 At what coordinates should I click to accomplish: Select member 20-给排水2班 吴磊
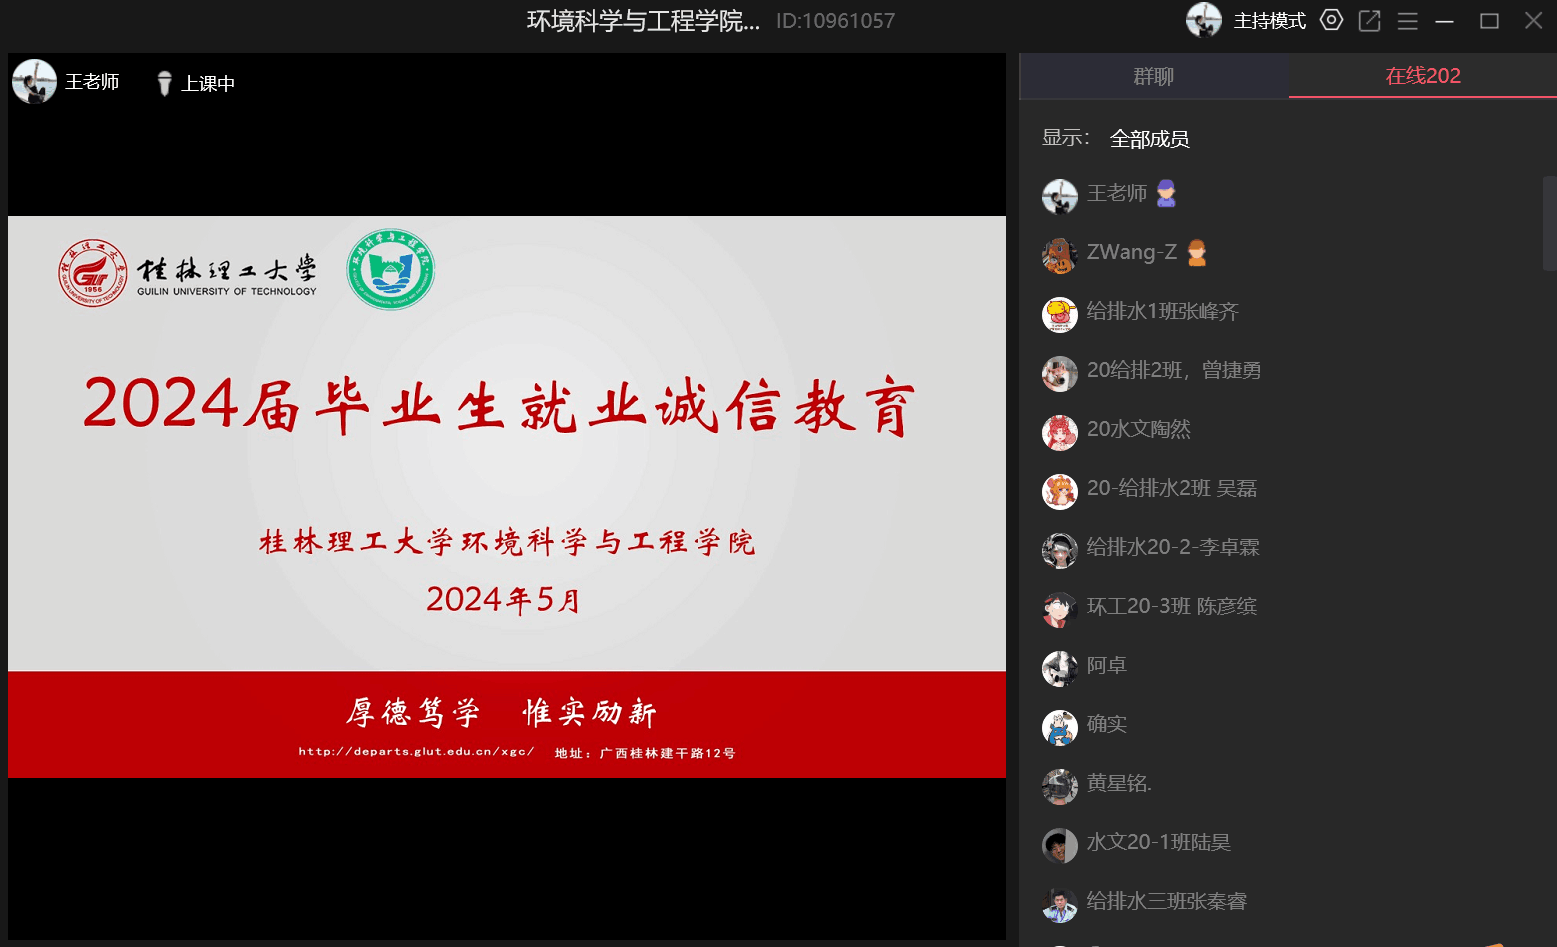[x=1171, y=489]
